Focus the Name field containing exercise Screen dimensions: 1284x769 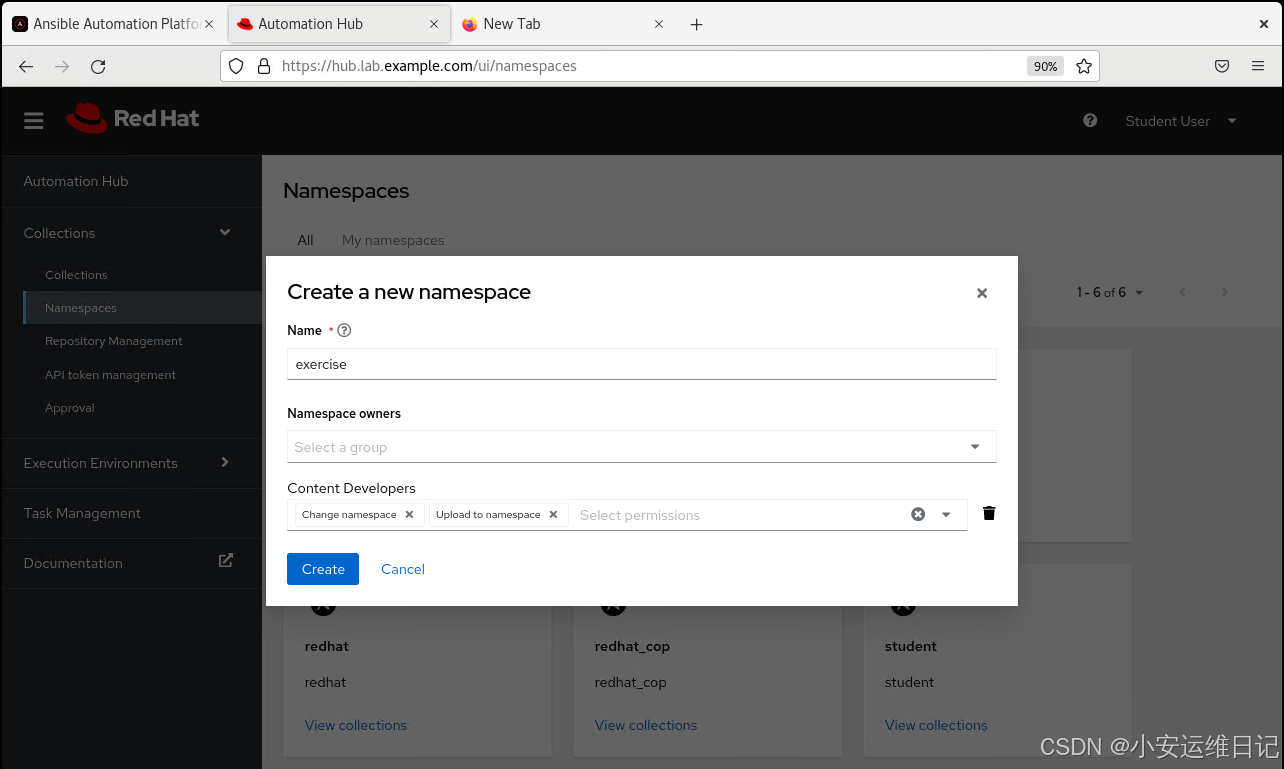[642, 364]
